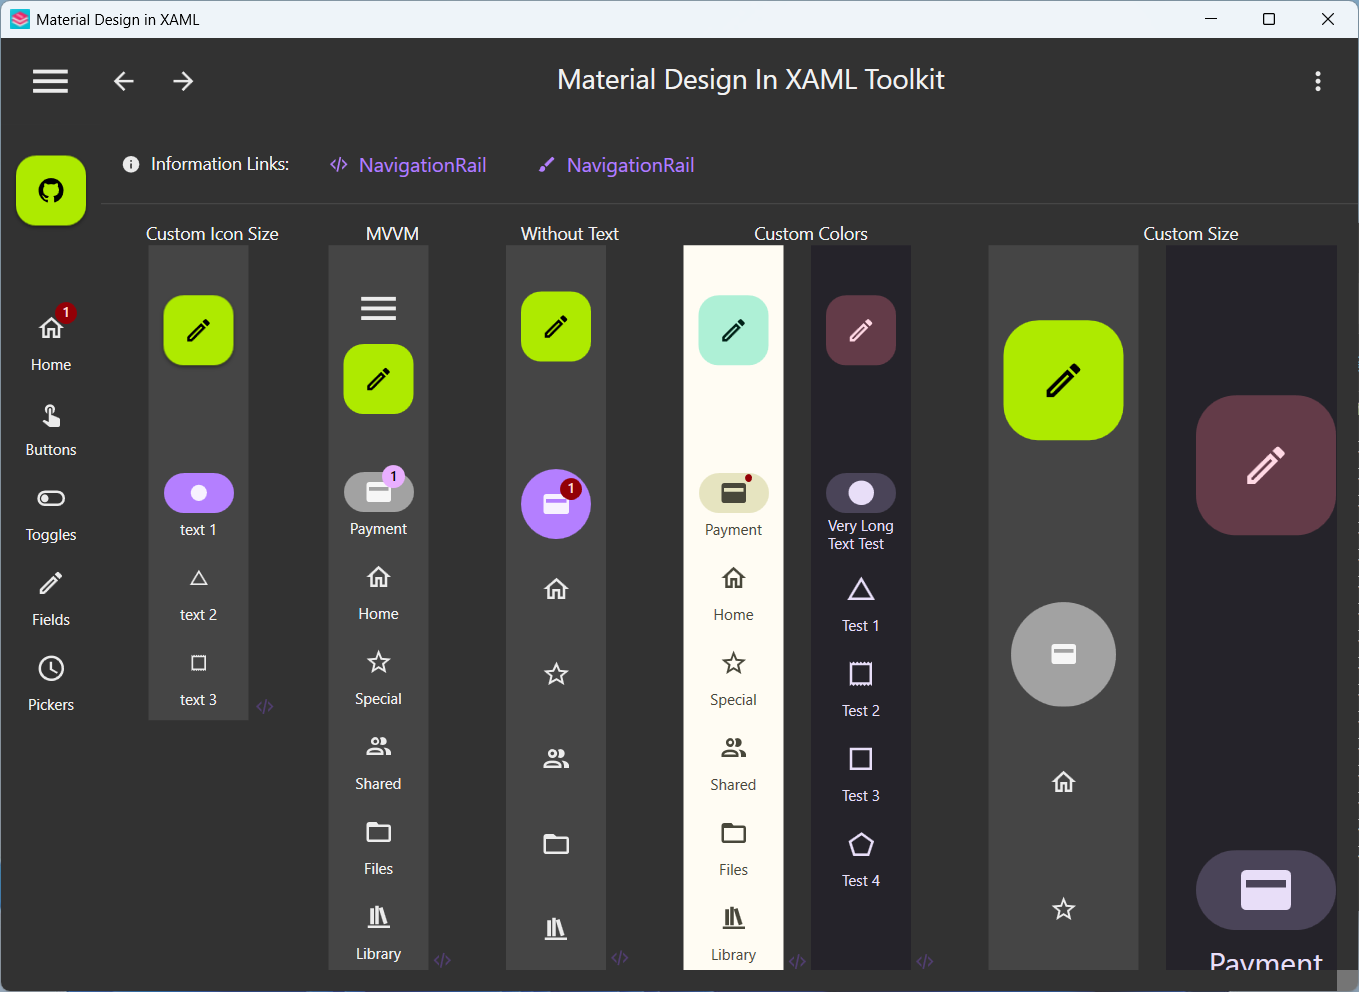The width and height of the screenshot is (1359, 992).
Task: Open Fields page in the sidebar
Action: tap(51, 600)
